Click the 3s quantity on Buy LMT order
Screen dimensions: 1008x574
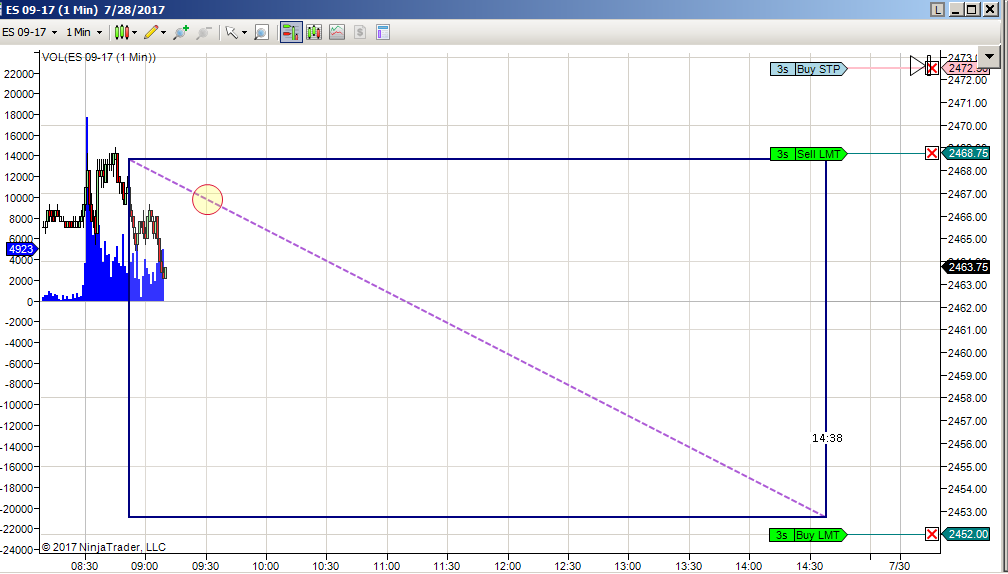783,535
